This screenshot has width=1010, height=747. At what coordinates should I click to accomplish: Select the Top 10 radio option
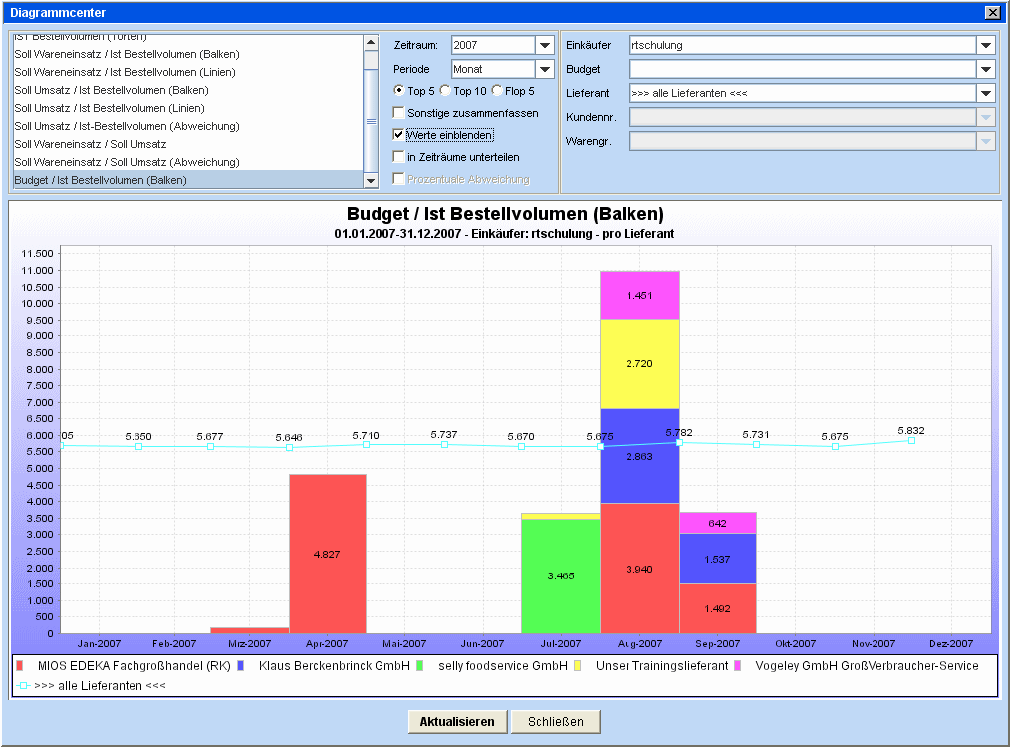pos(445,91)
